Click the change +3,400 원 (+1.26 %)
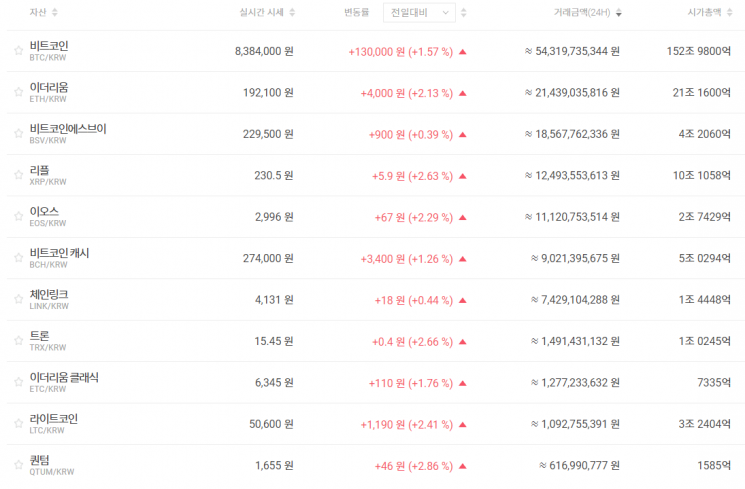This screenshot has width=745, height=489. coord(407,259)
